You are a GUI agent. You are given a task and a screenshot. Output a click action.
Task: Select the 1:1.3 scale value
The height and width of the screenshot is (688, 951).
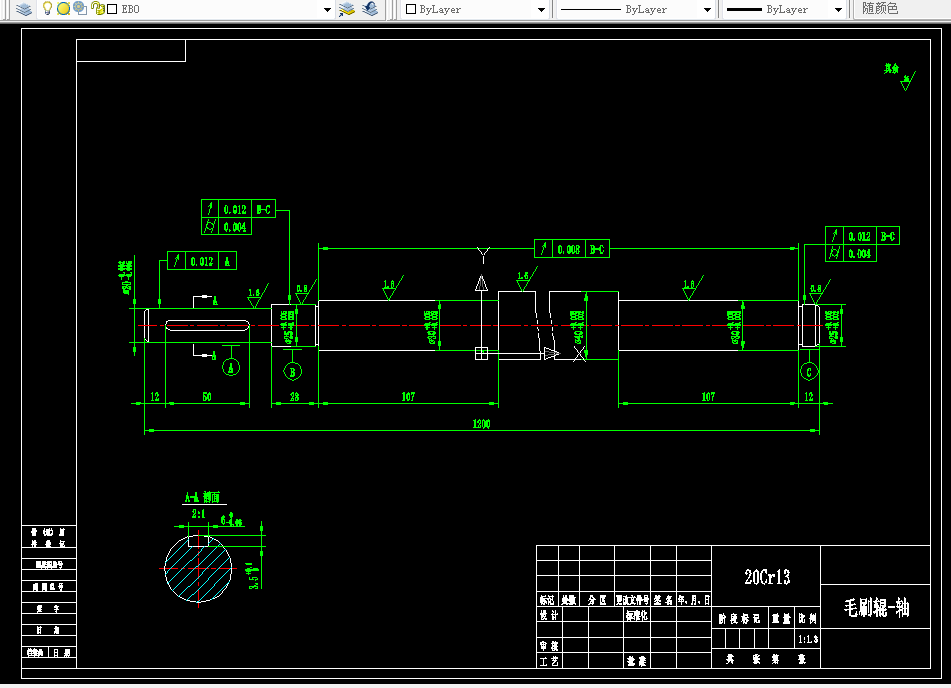(808, 639)
